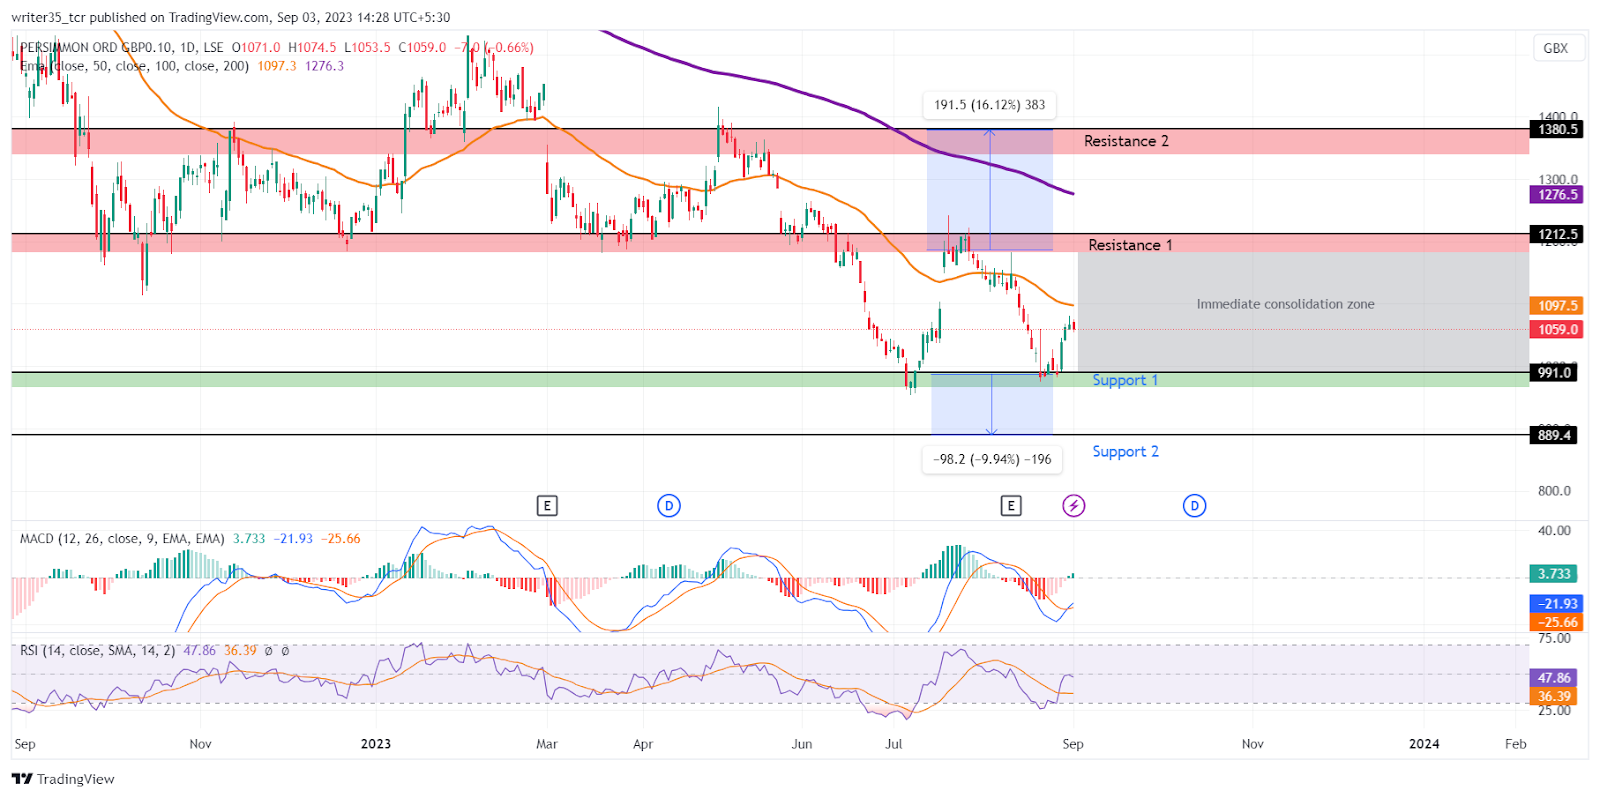
Task: Select the 889.4 price axis label
Action: coord(1554,435)
